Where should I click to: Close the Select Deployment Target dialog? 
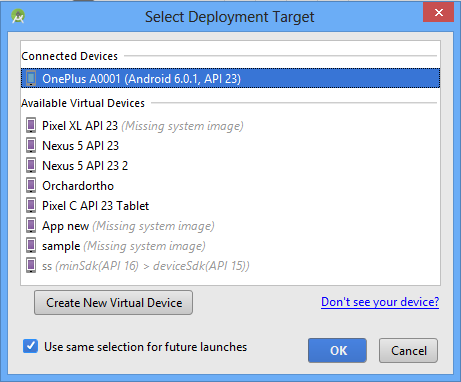(x=438, y=13)
